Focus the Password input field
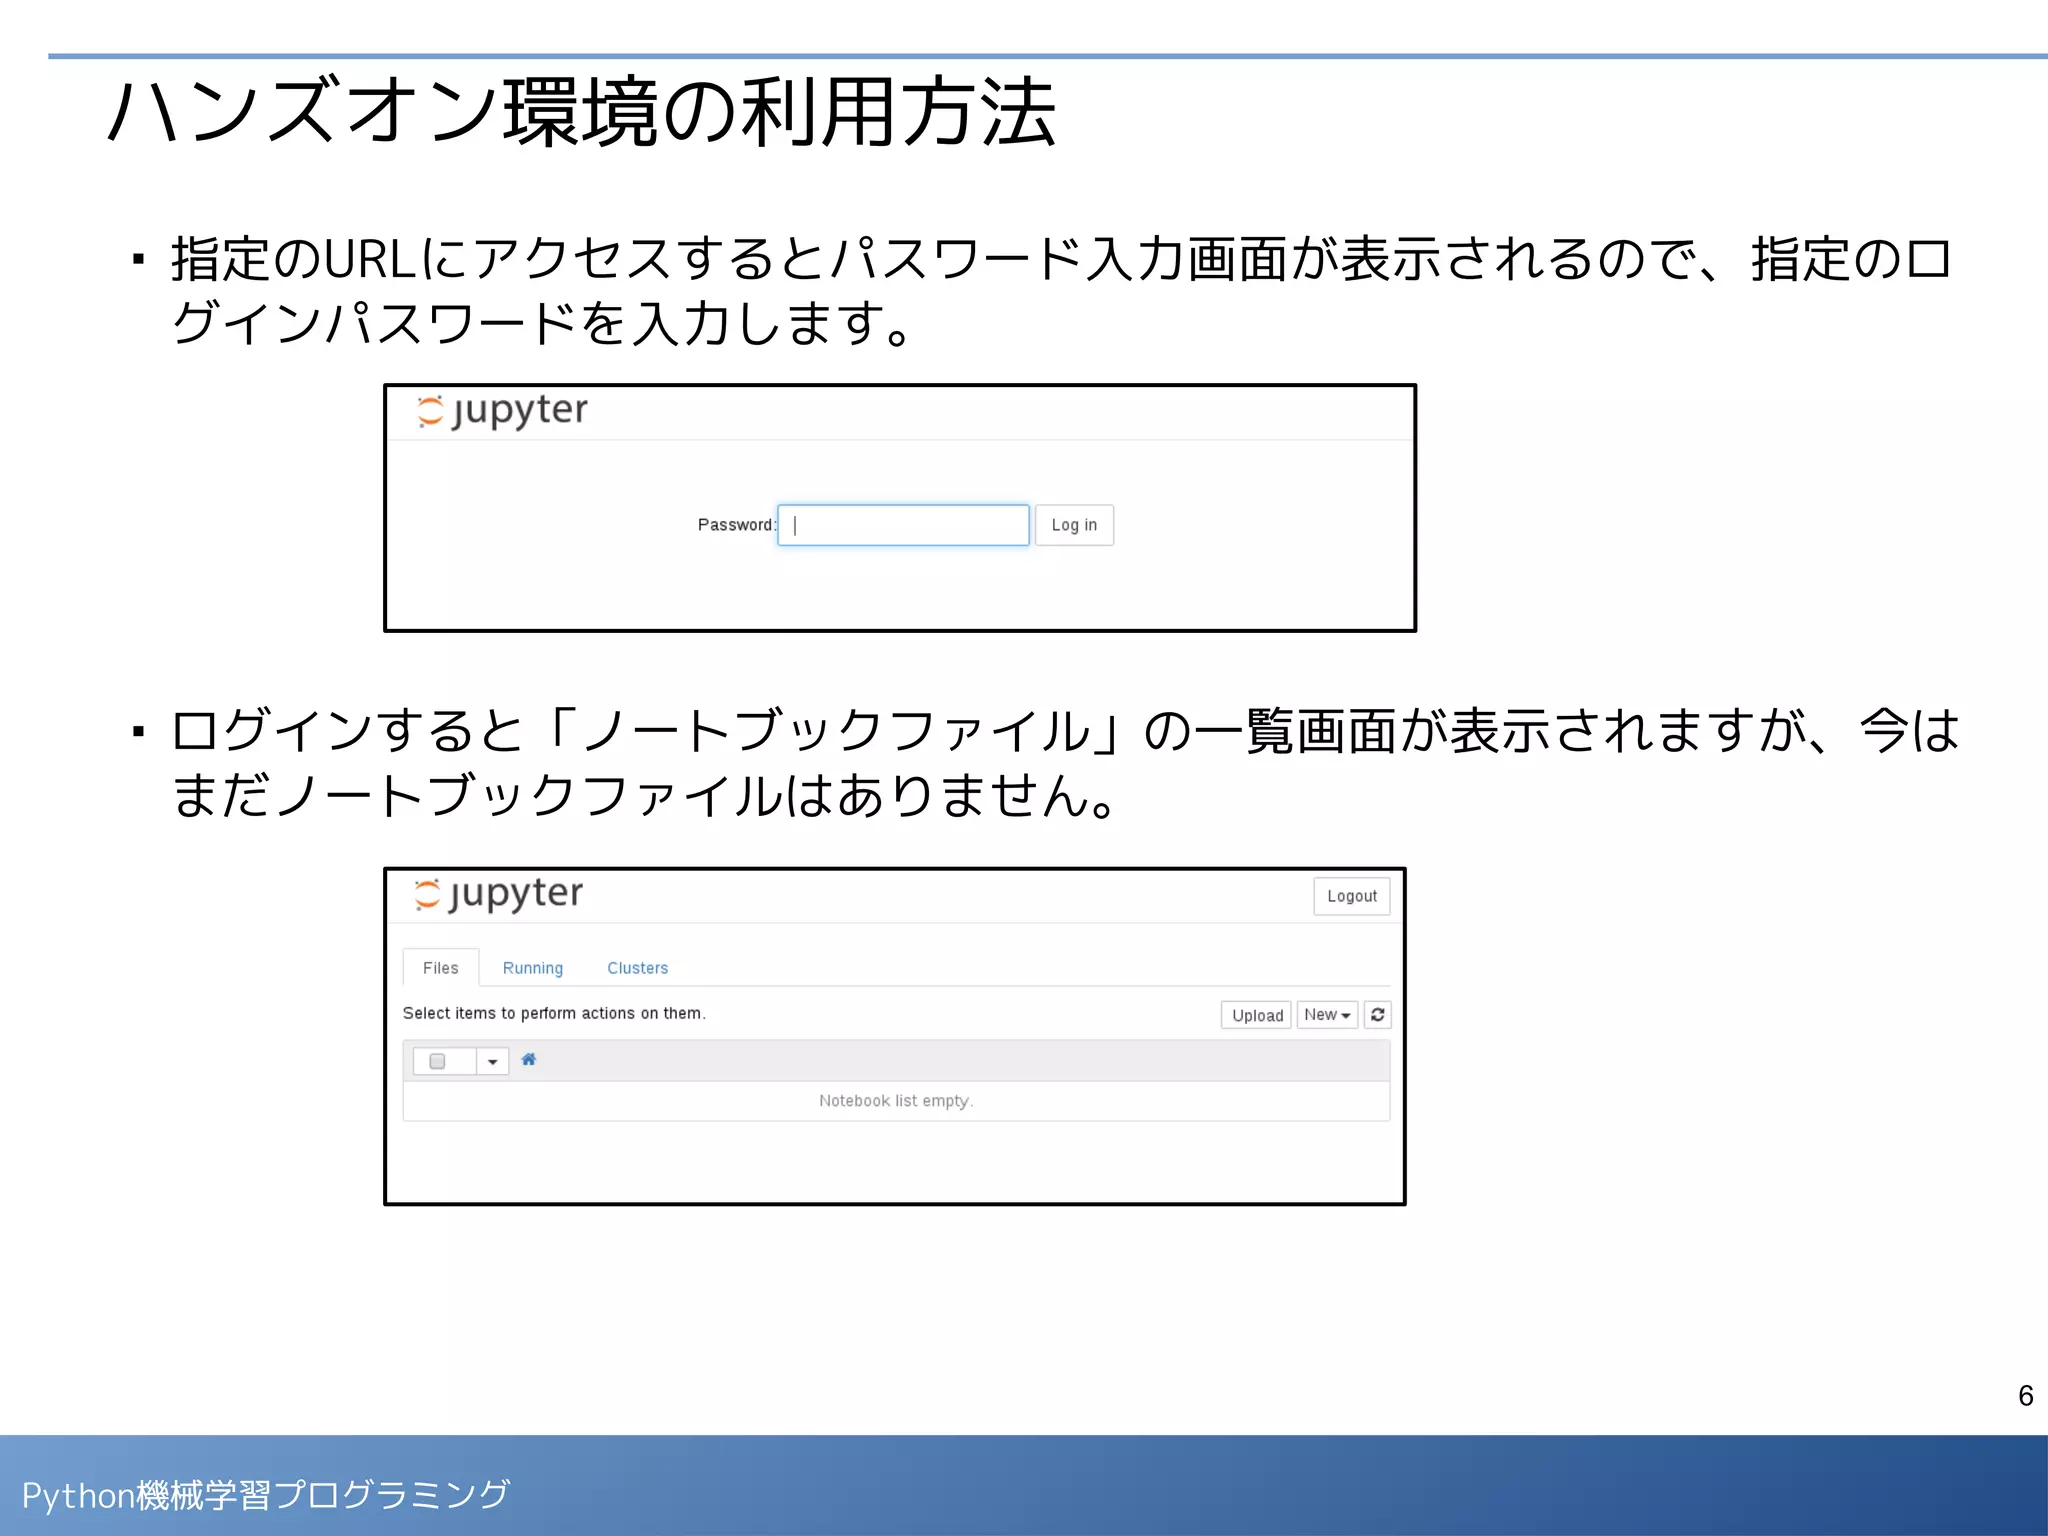Screen dimensions: 2048x1536 pyautogui.click(x=903, y=525)
